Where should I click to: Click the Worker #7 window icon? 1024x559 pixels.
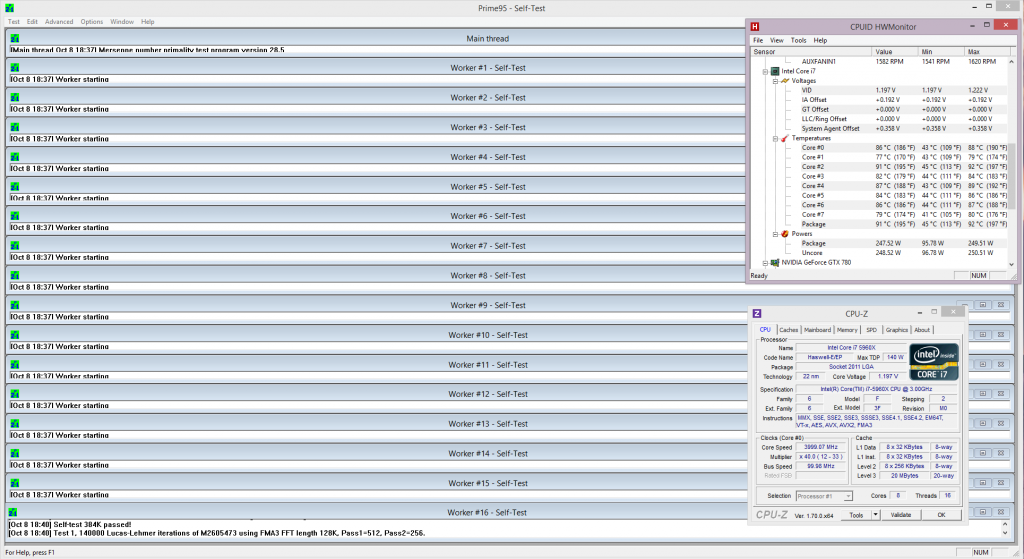tap(14, 246)
